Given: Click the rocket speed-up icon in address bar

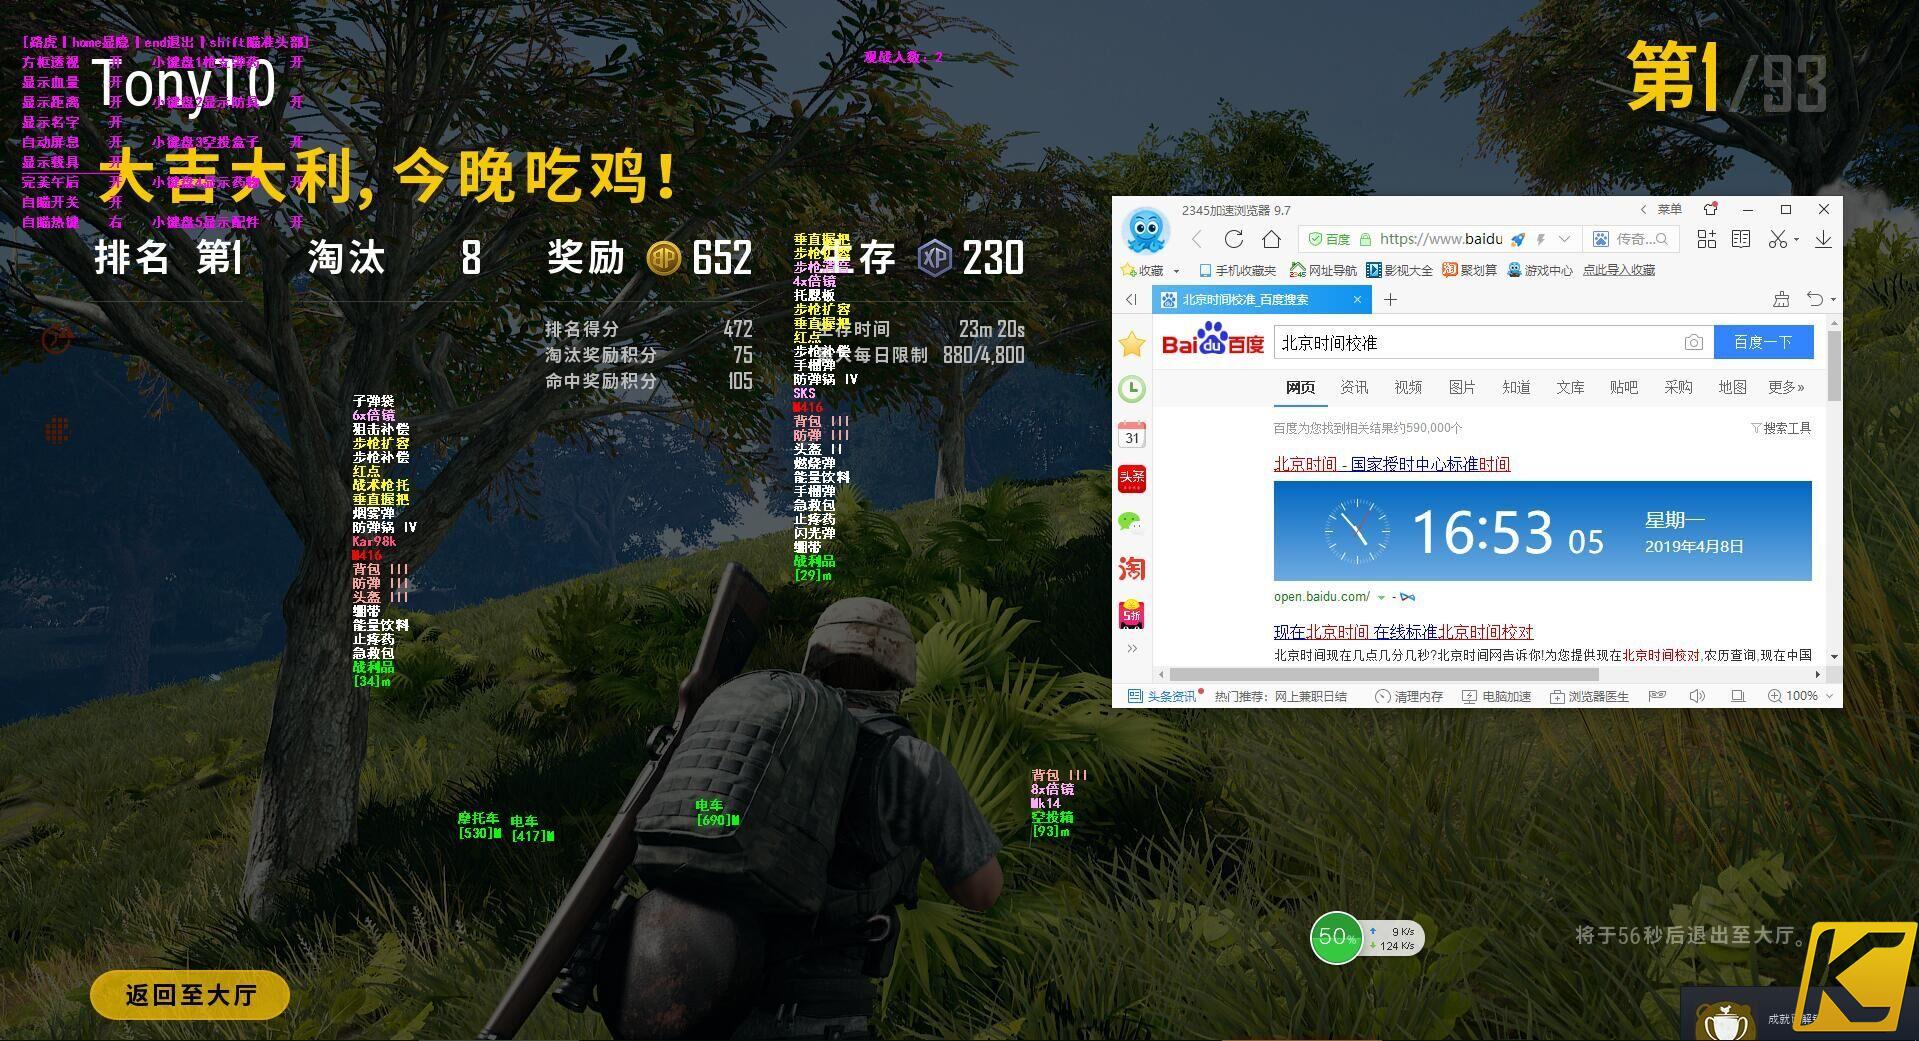Looking at the screenshot, I should click(1518, 239).
